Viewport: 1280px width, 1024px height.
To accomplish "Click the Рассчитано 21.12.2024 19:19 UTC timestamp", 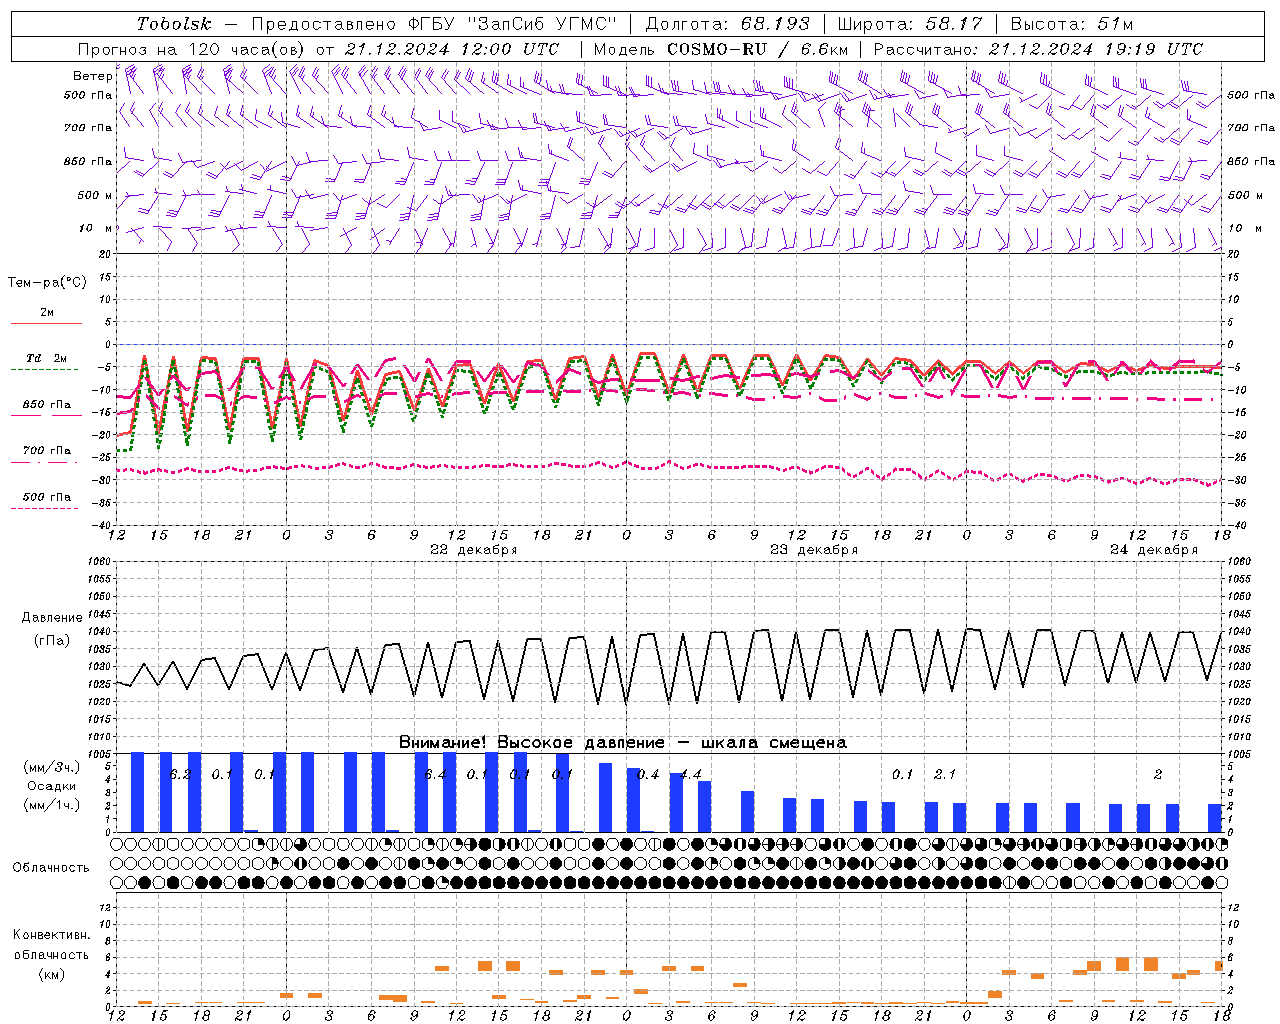I will click(1038, 49).
